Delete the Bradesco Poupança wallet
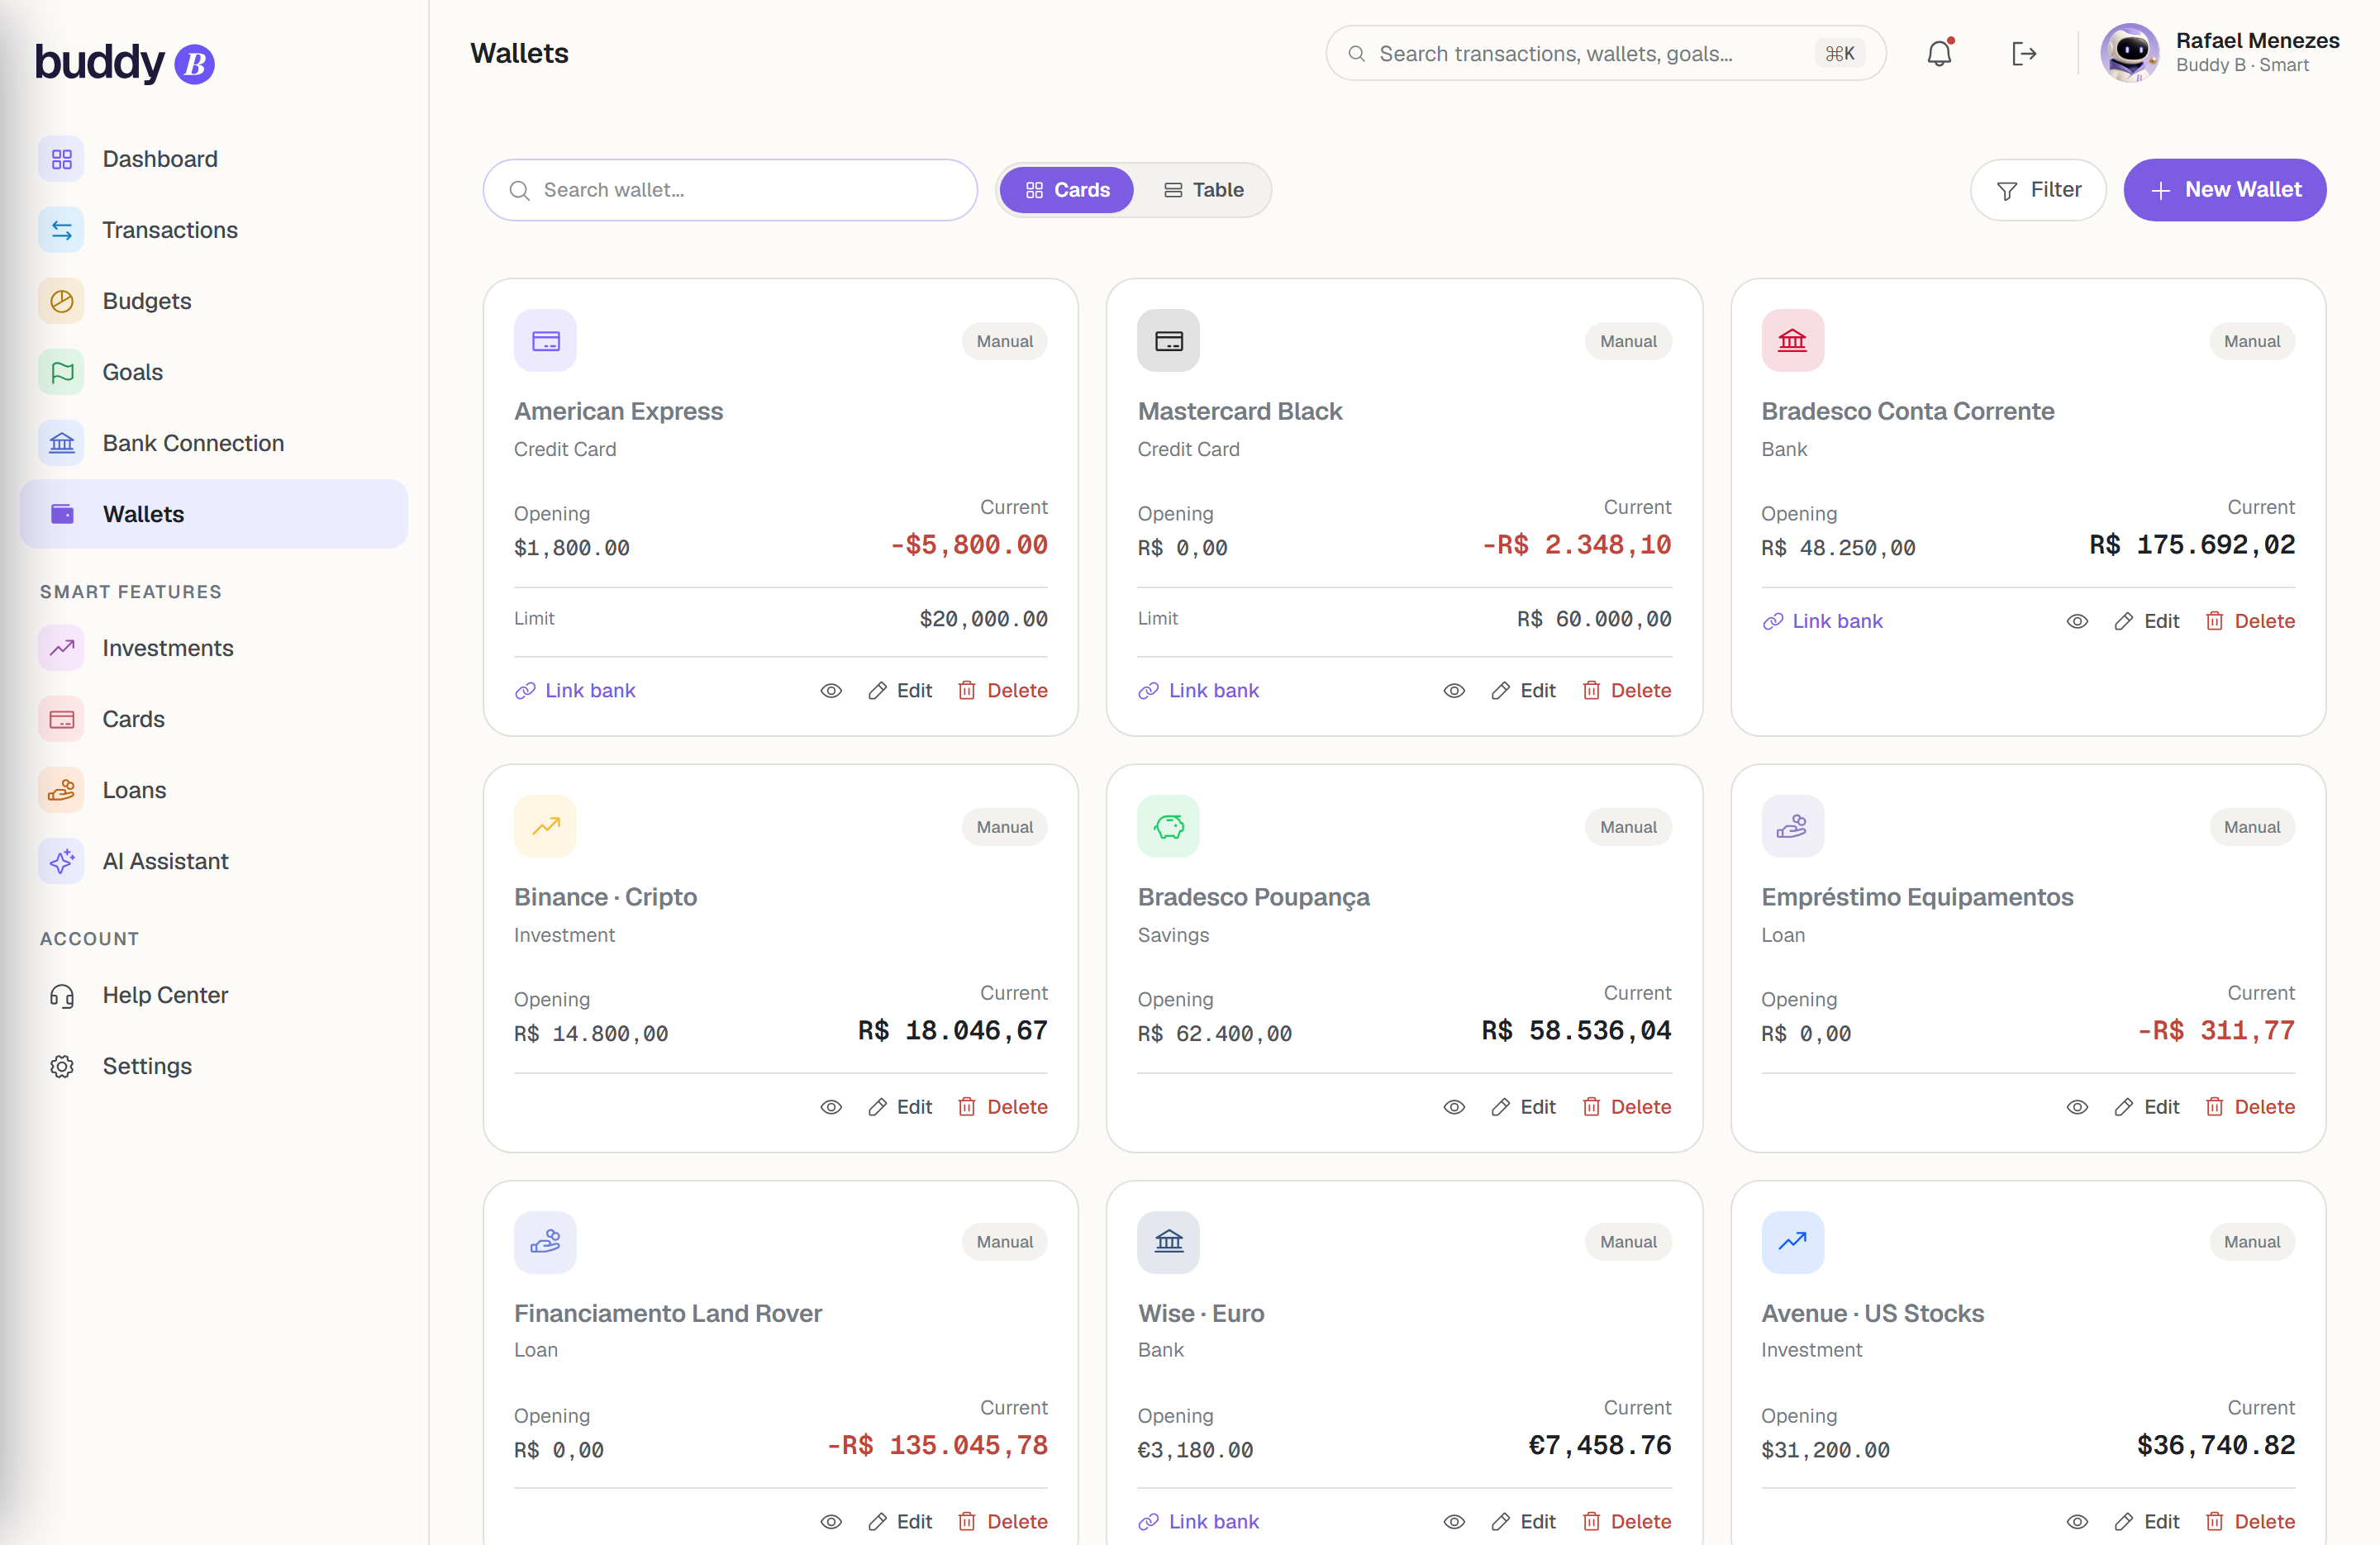 (x=1626, y=1107)
